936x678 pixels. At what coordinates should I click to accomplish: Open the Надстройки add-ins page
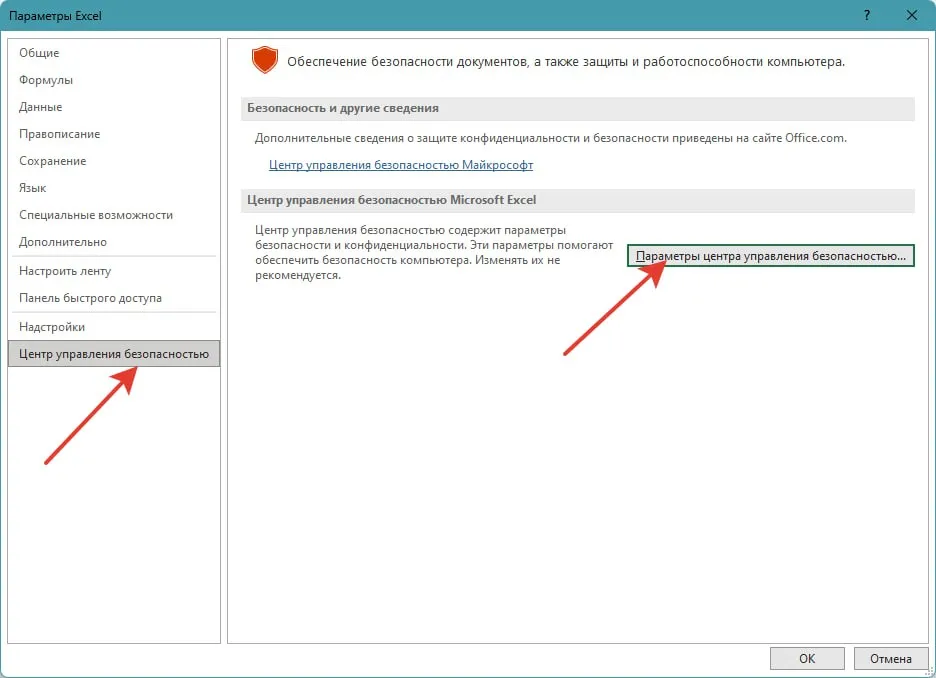[52, 327]
